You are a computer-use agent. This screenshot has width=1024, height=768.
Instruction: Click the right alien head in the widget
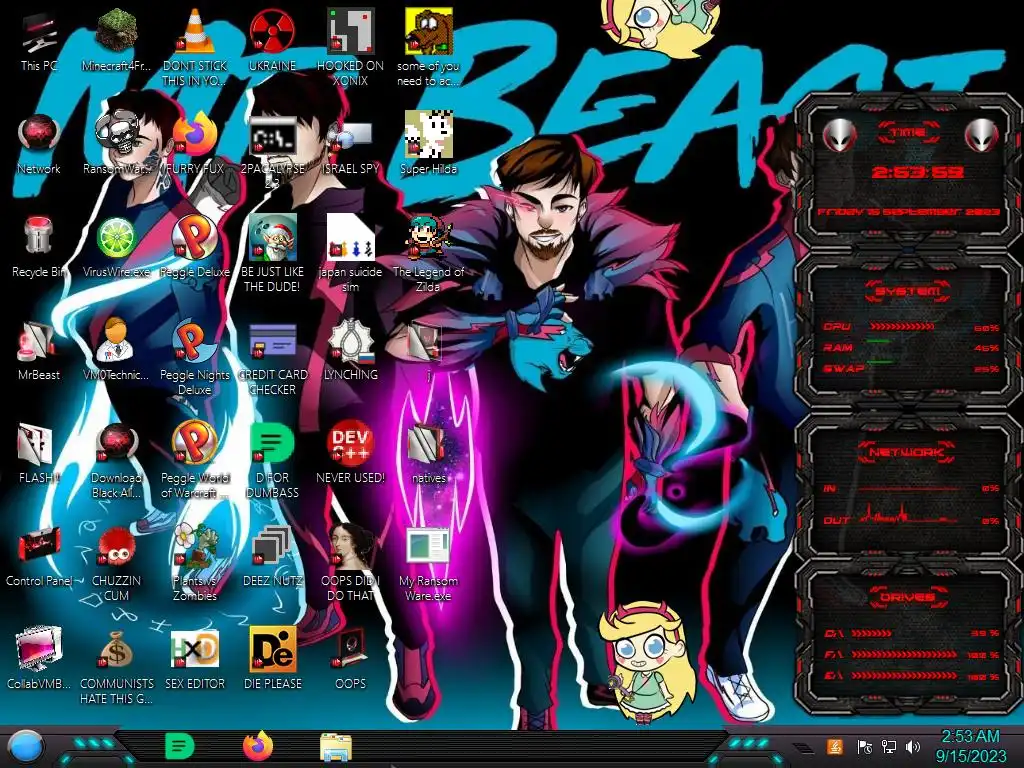pos(982,135)
